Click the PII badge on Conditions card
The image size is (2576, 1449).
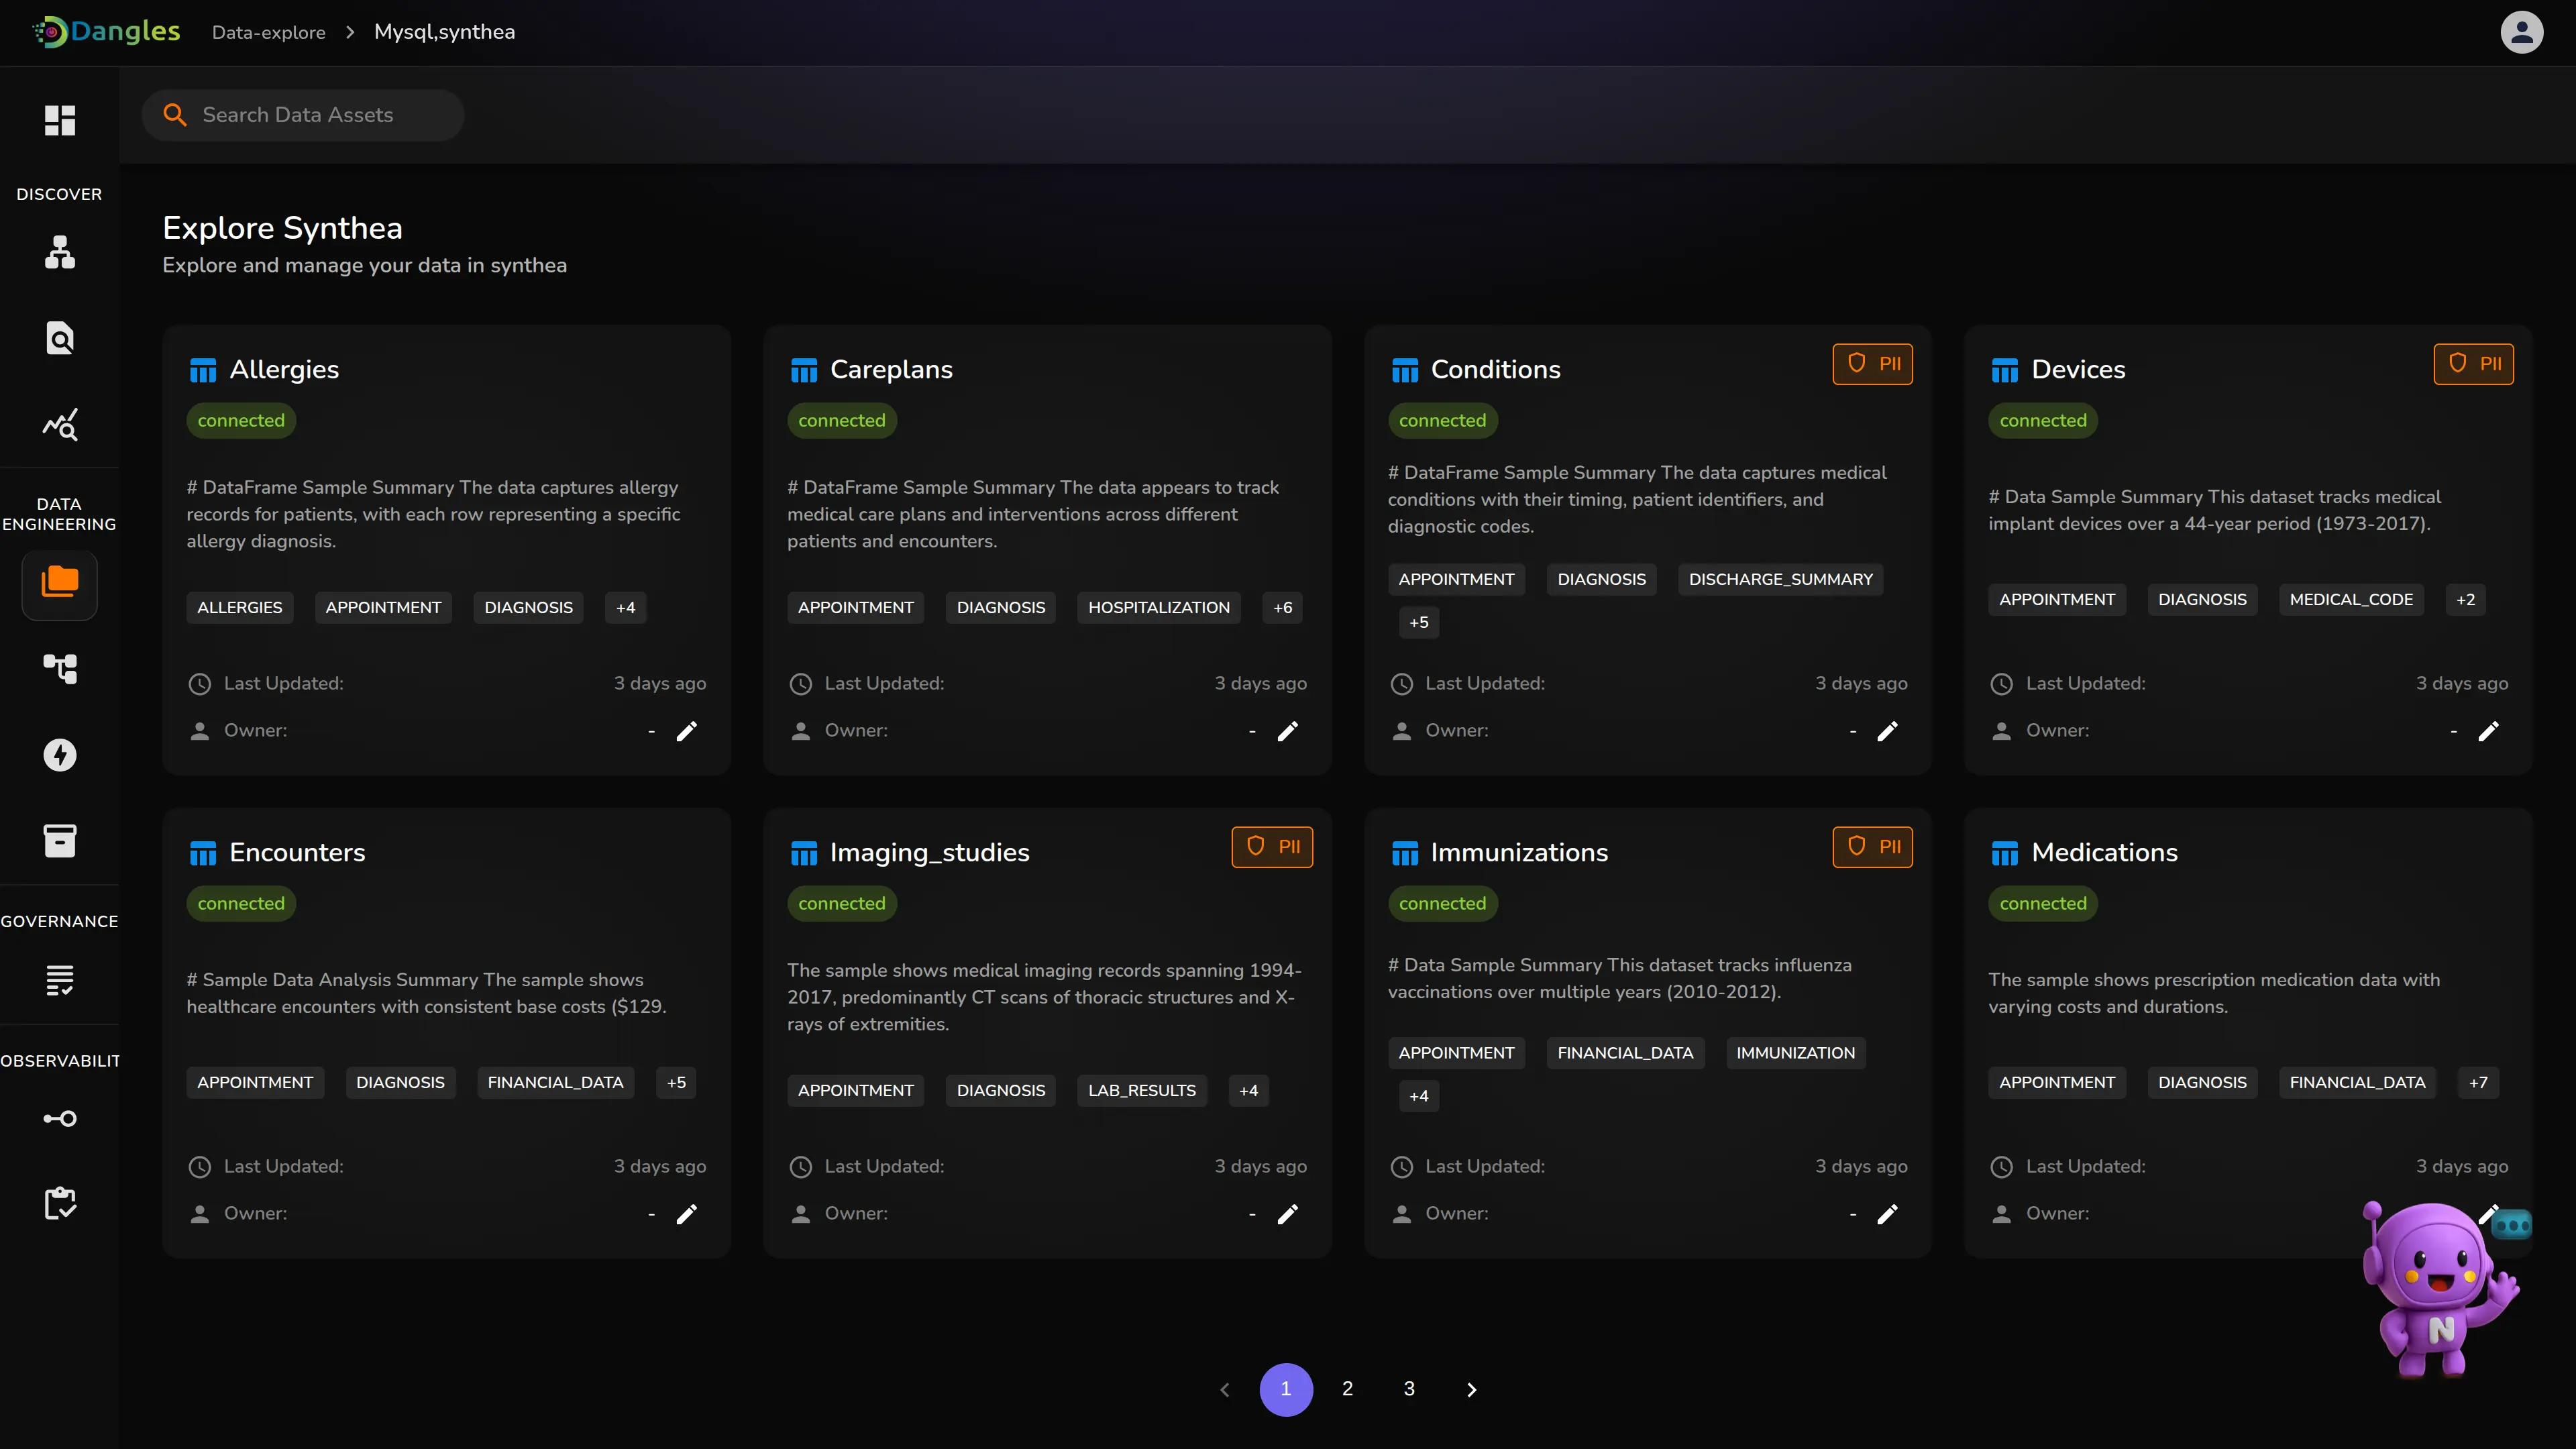click(x=1872, y=364)
